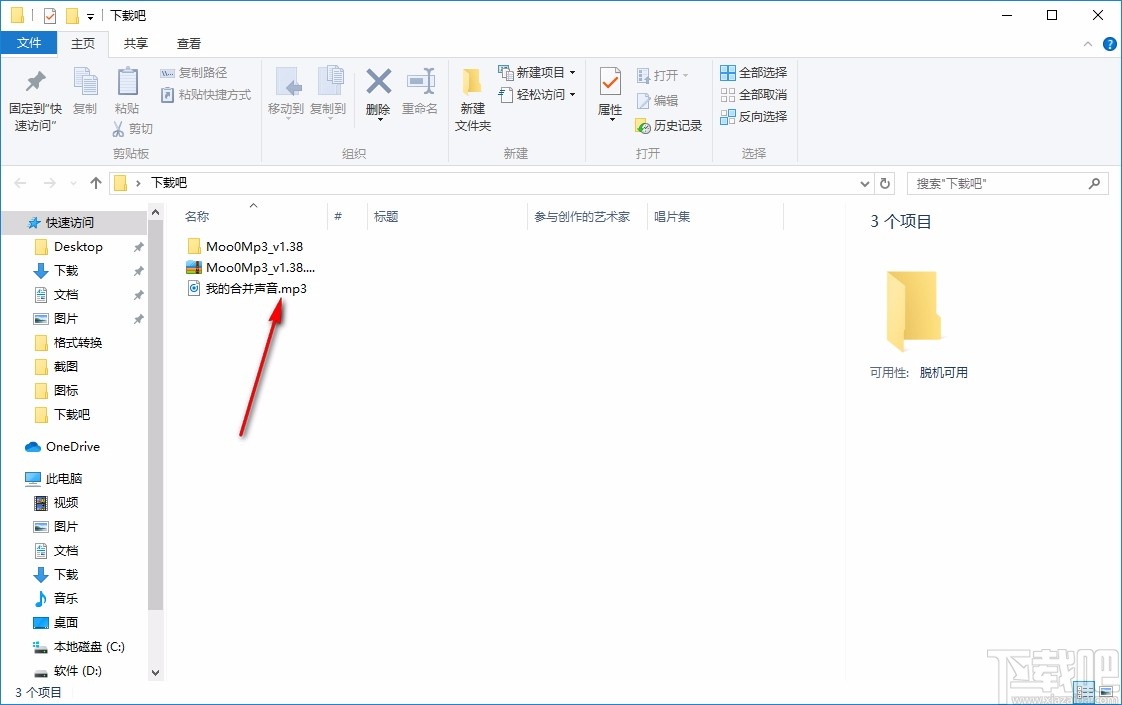Open the 新建项目 dropdown arrow

[x=573, y=72]
